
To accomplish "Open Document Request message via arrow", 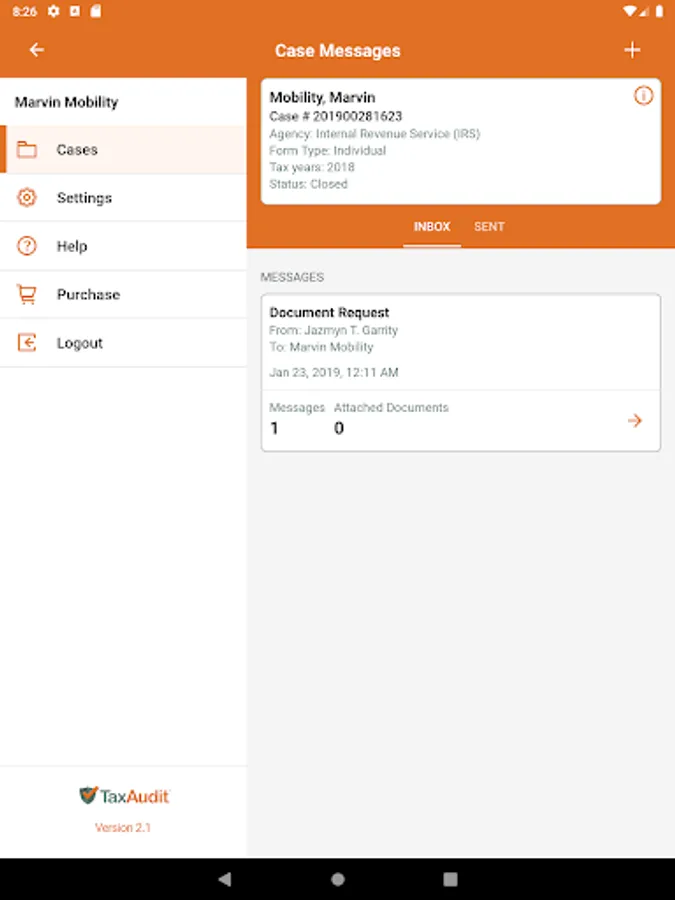I will point(634,421).
